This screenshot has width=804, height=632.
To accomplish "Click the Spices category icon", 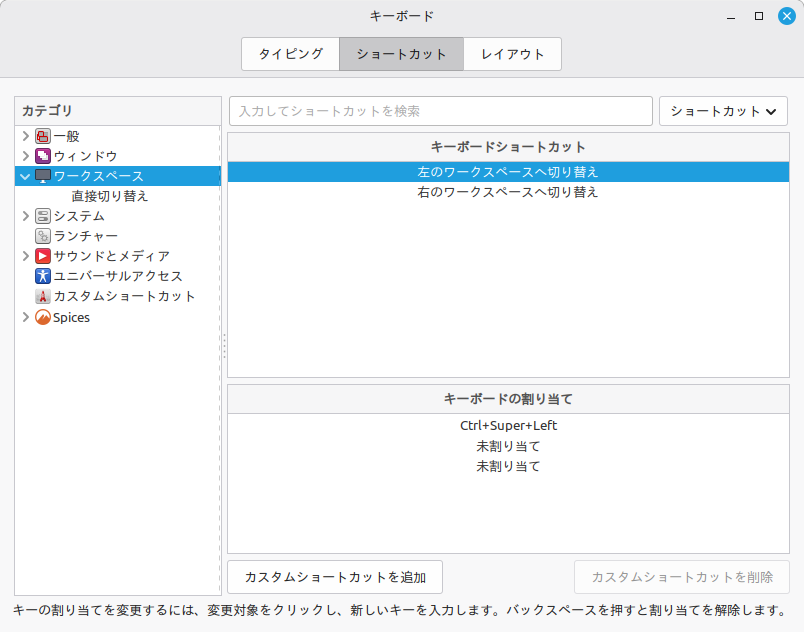I will (43, 317).
